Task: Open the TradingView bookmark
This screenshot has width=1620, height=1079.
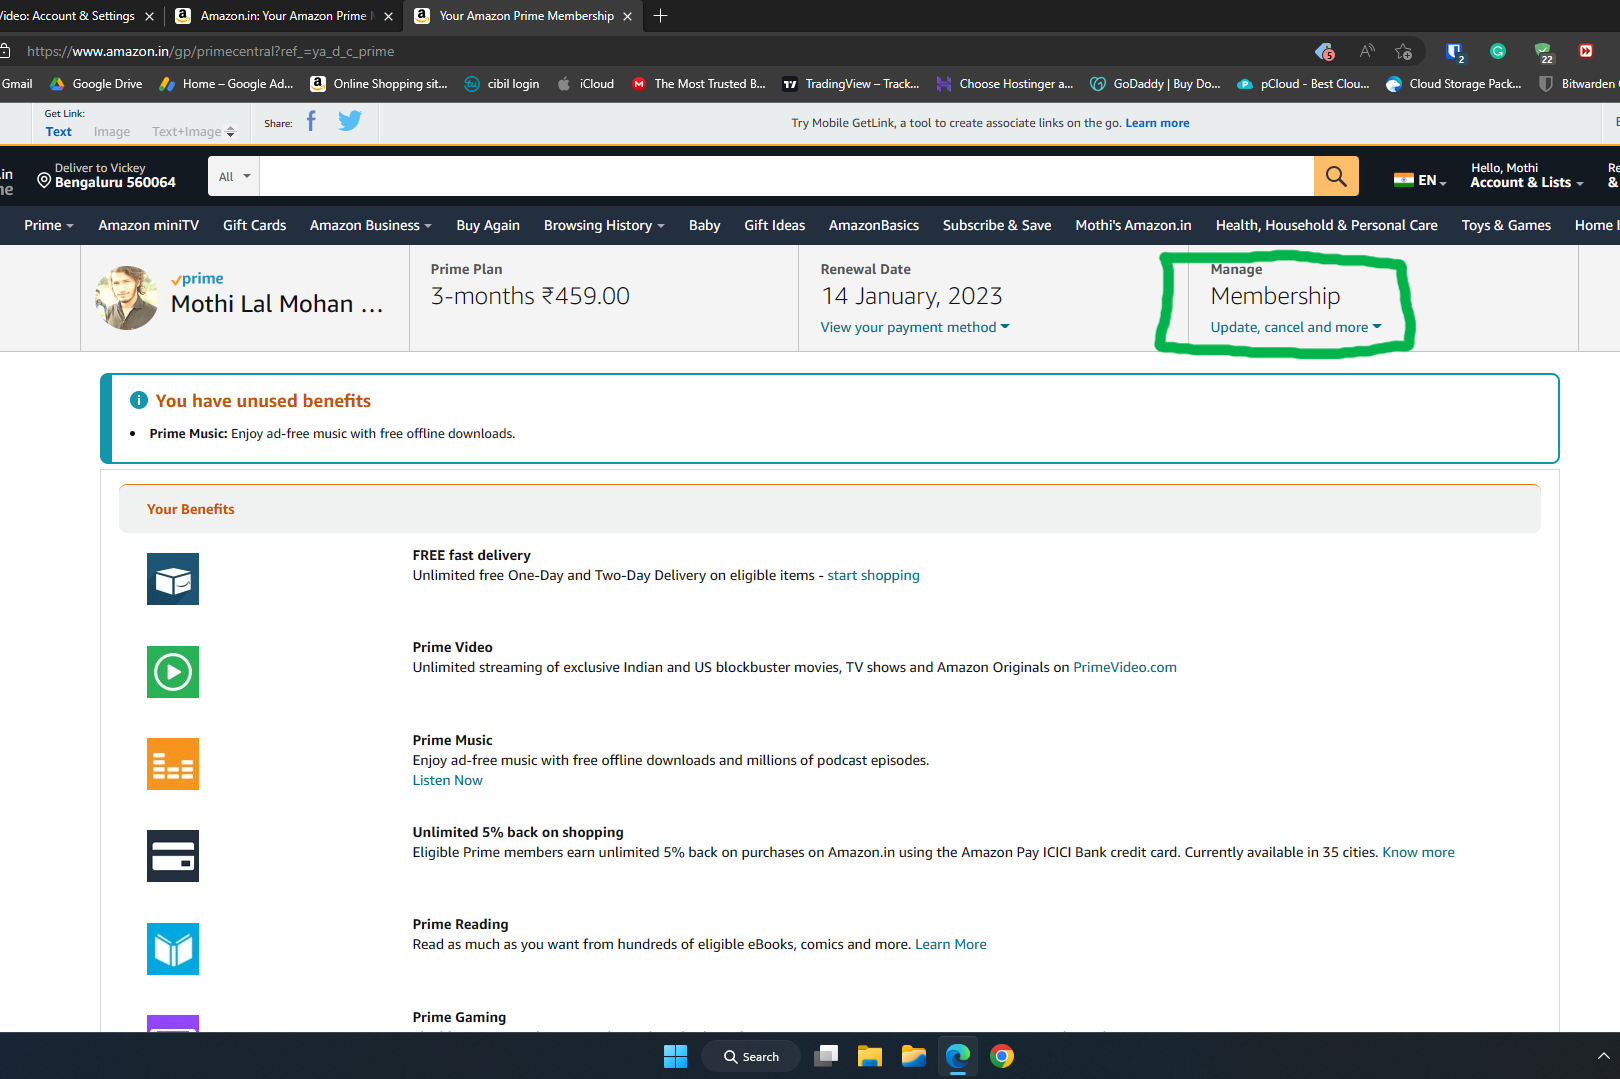Action: (851, 84)
